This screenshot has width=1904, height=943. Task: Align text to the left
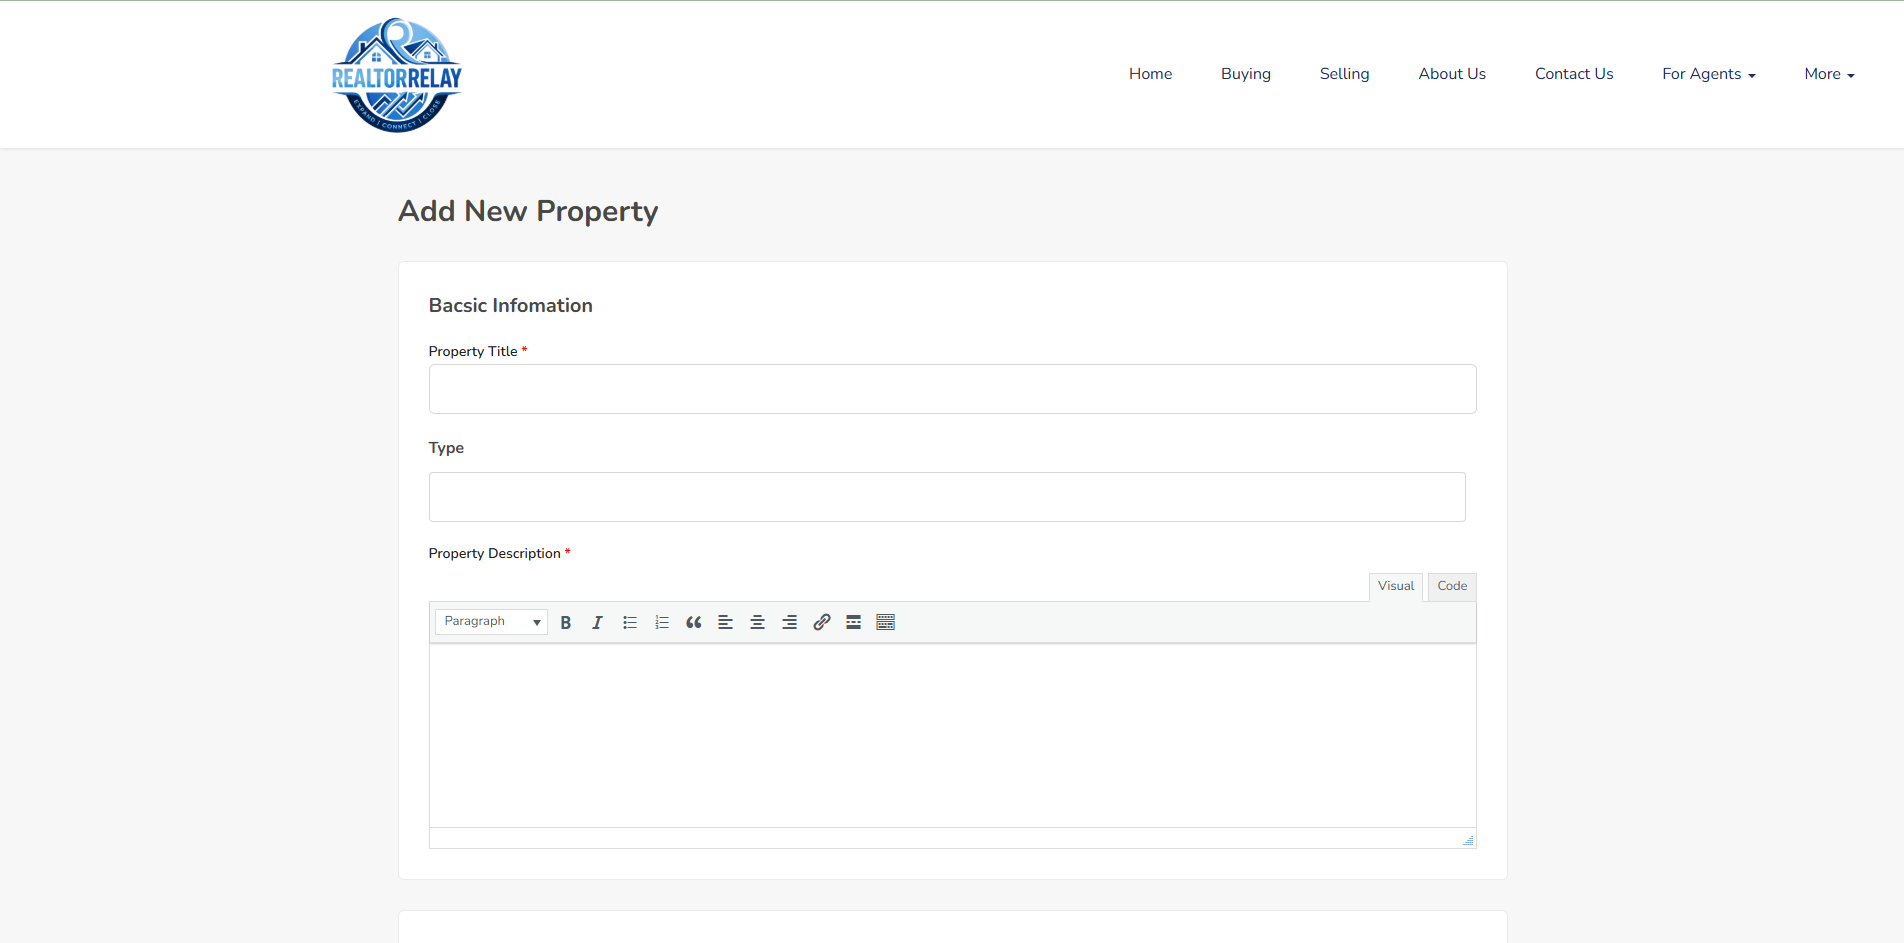[x=725, y=621]
